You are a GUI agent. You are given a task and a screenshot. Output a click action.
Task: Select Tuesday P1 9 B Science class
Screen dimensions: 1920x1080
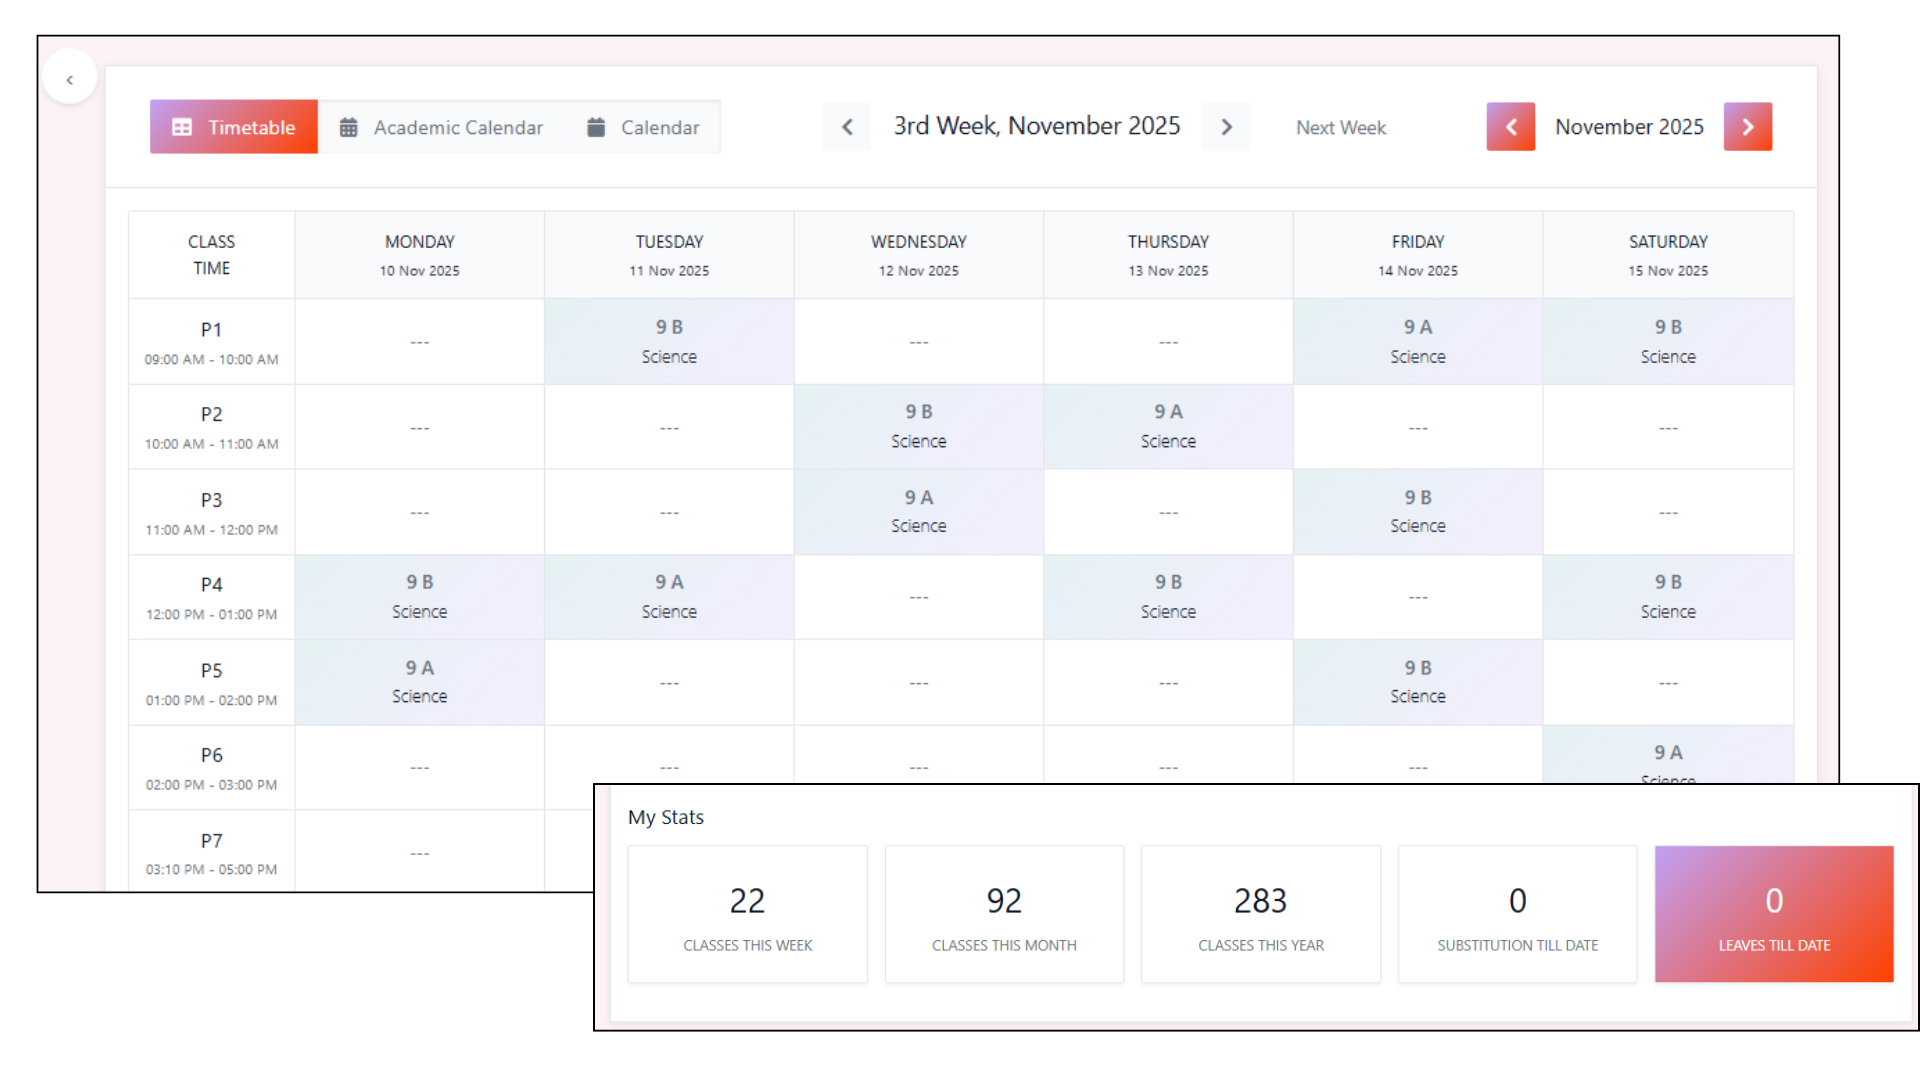pyautogui.click(x=669, y=342)
